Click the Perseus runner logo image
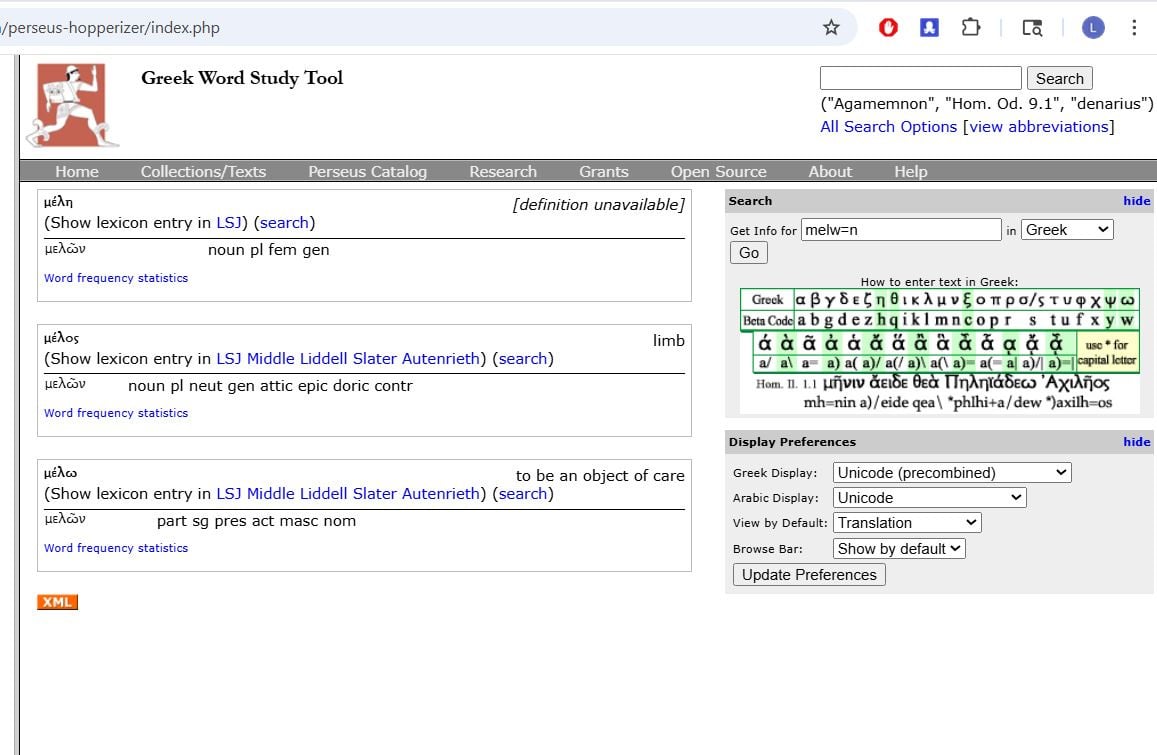Image resolution: width=1157 pixels, height=755 pixels. pyautogui.click(x=72, y=104)
